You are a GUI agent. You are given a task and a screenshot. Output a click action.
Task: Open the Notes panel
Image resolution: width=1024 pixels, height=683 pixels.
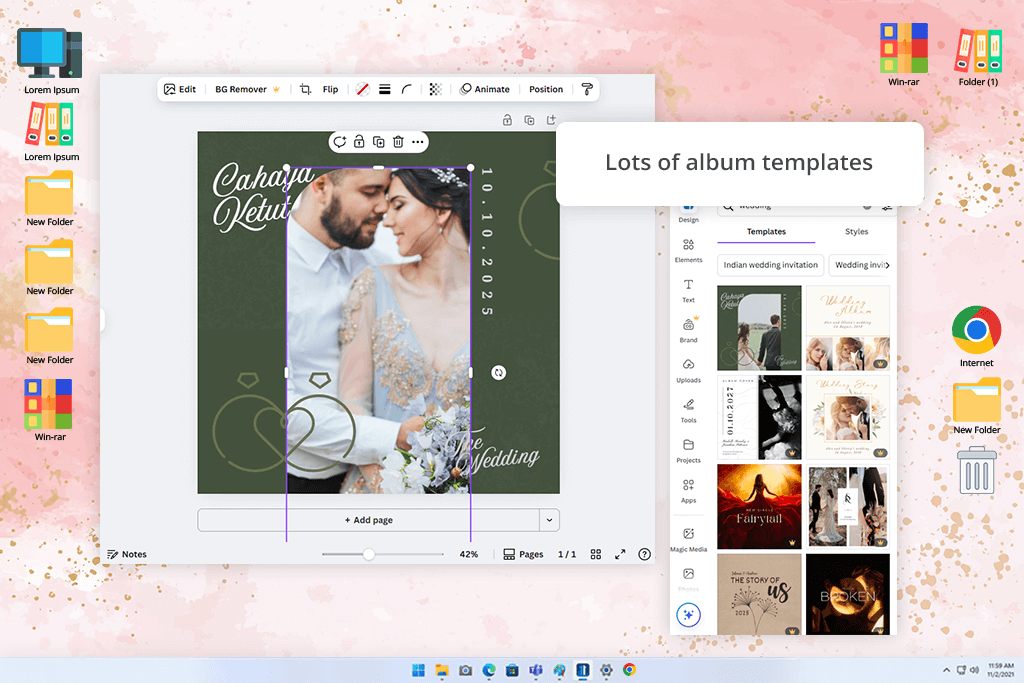click(x=127, y=554)
